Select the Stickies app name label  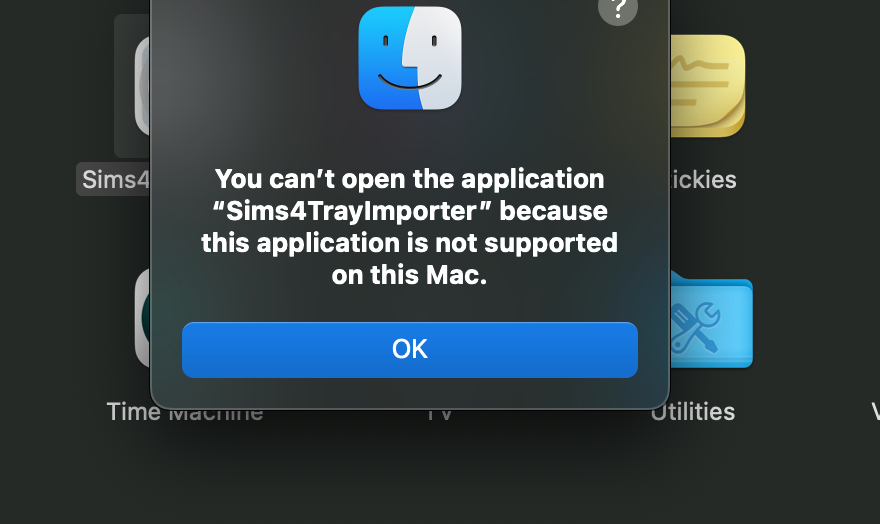click(x=703, y=180)
